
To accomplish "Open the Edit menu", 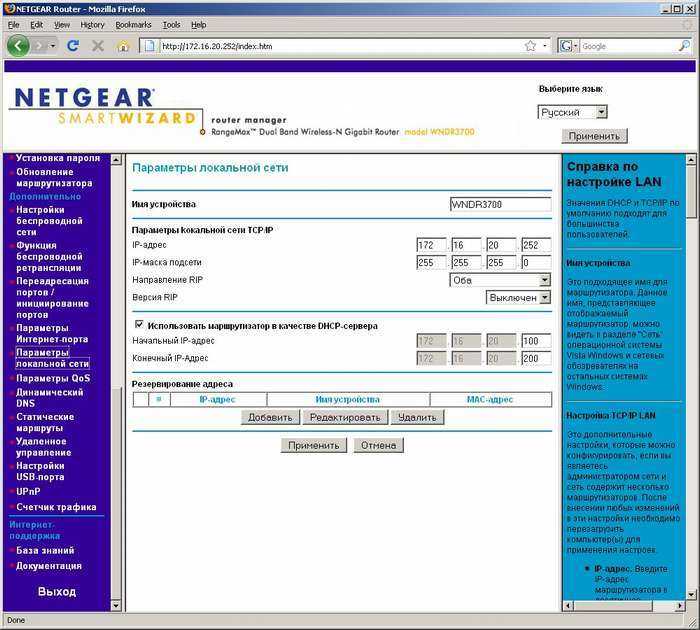I will (37, 25).
